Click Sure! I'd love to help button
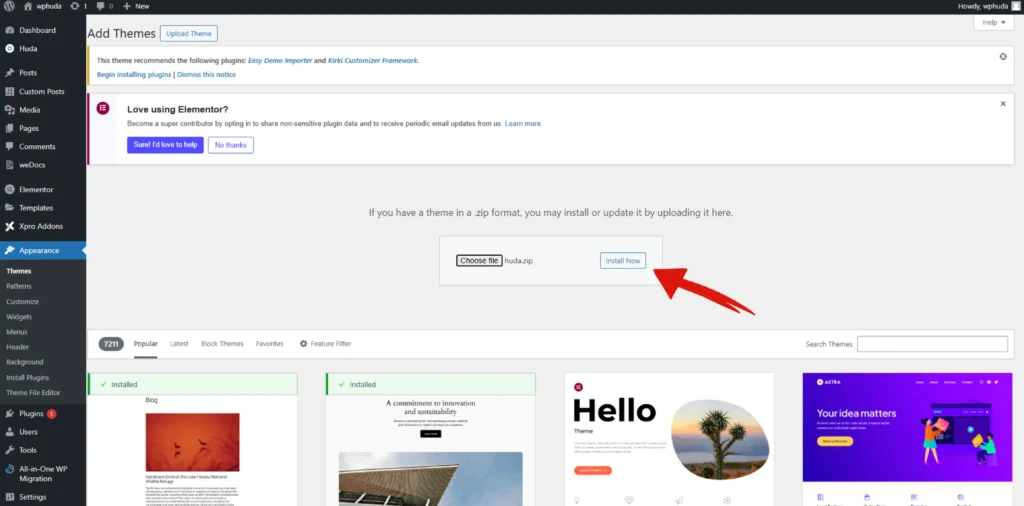This screenshot has width=1024, height=506. point(165,145)
